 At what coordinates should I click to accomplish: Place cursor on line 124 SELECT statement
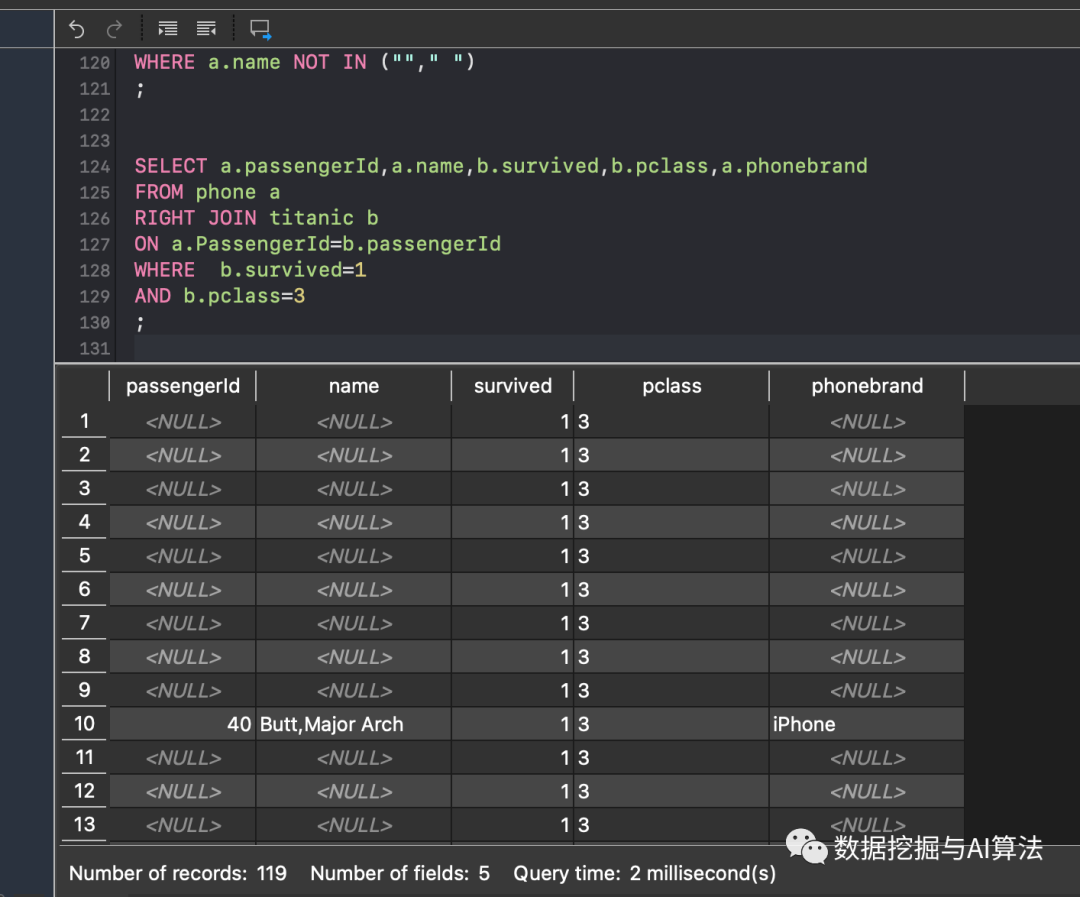pyautogui.click(x=501, y=166)
